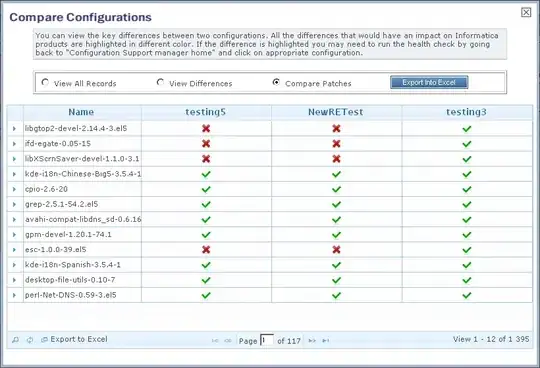Expand the libgtop2-devel-2.14.4-3.el5 row

pyautogui.click(x=14, y=128)
